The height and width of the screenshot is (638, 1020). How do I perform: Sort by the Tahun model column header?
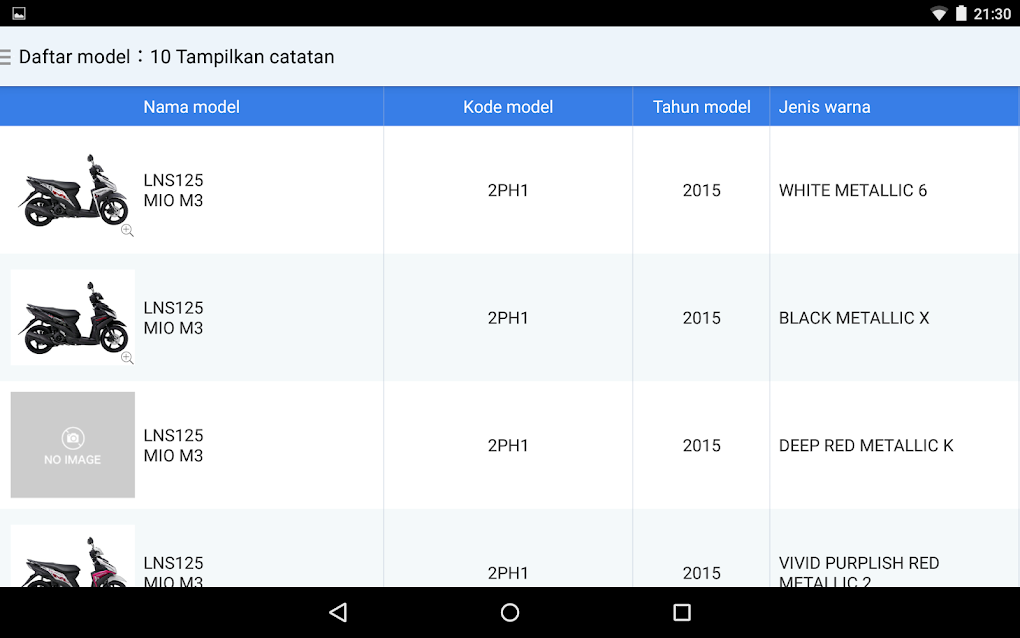click(700, 106)
